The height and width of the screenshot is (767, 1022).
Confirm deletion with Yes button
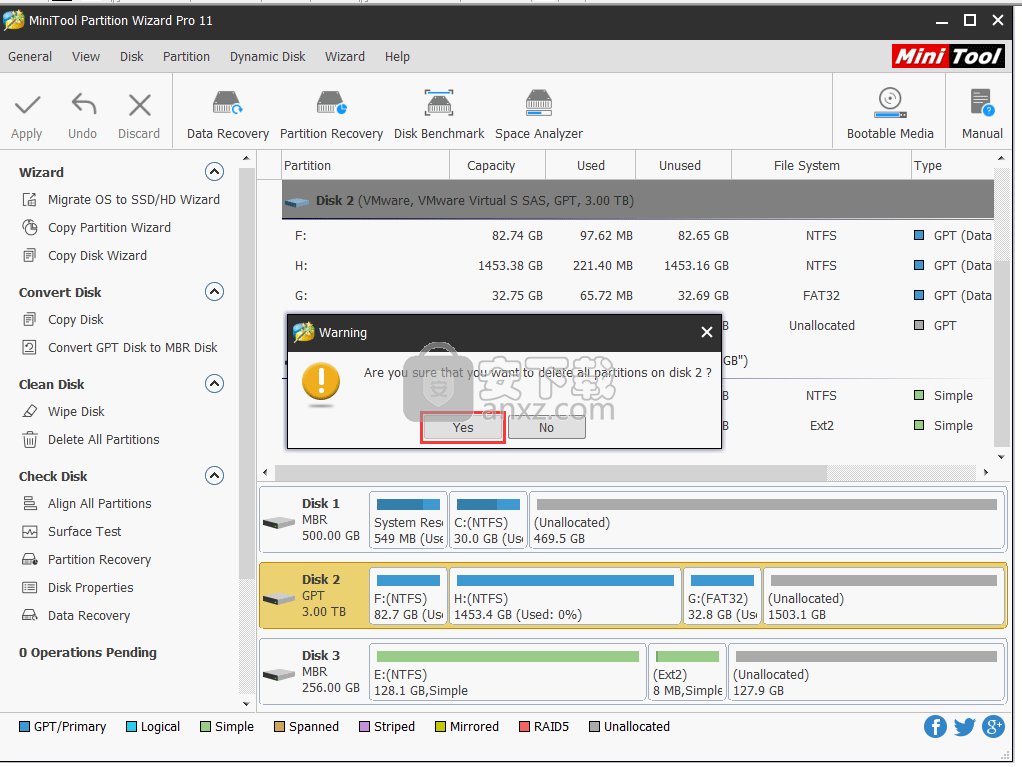coord(463,427)
